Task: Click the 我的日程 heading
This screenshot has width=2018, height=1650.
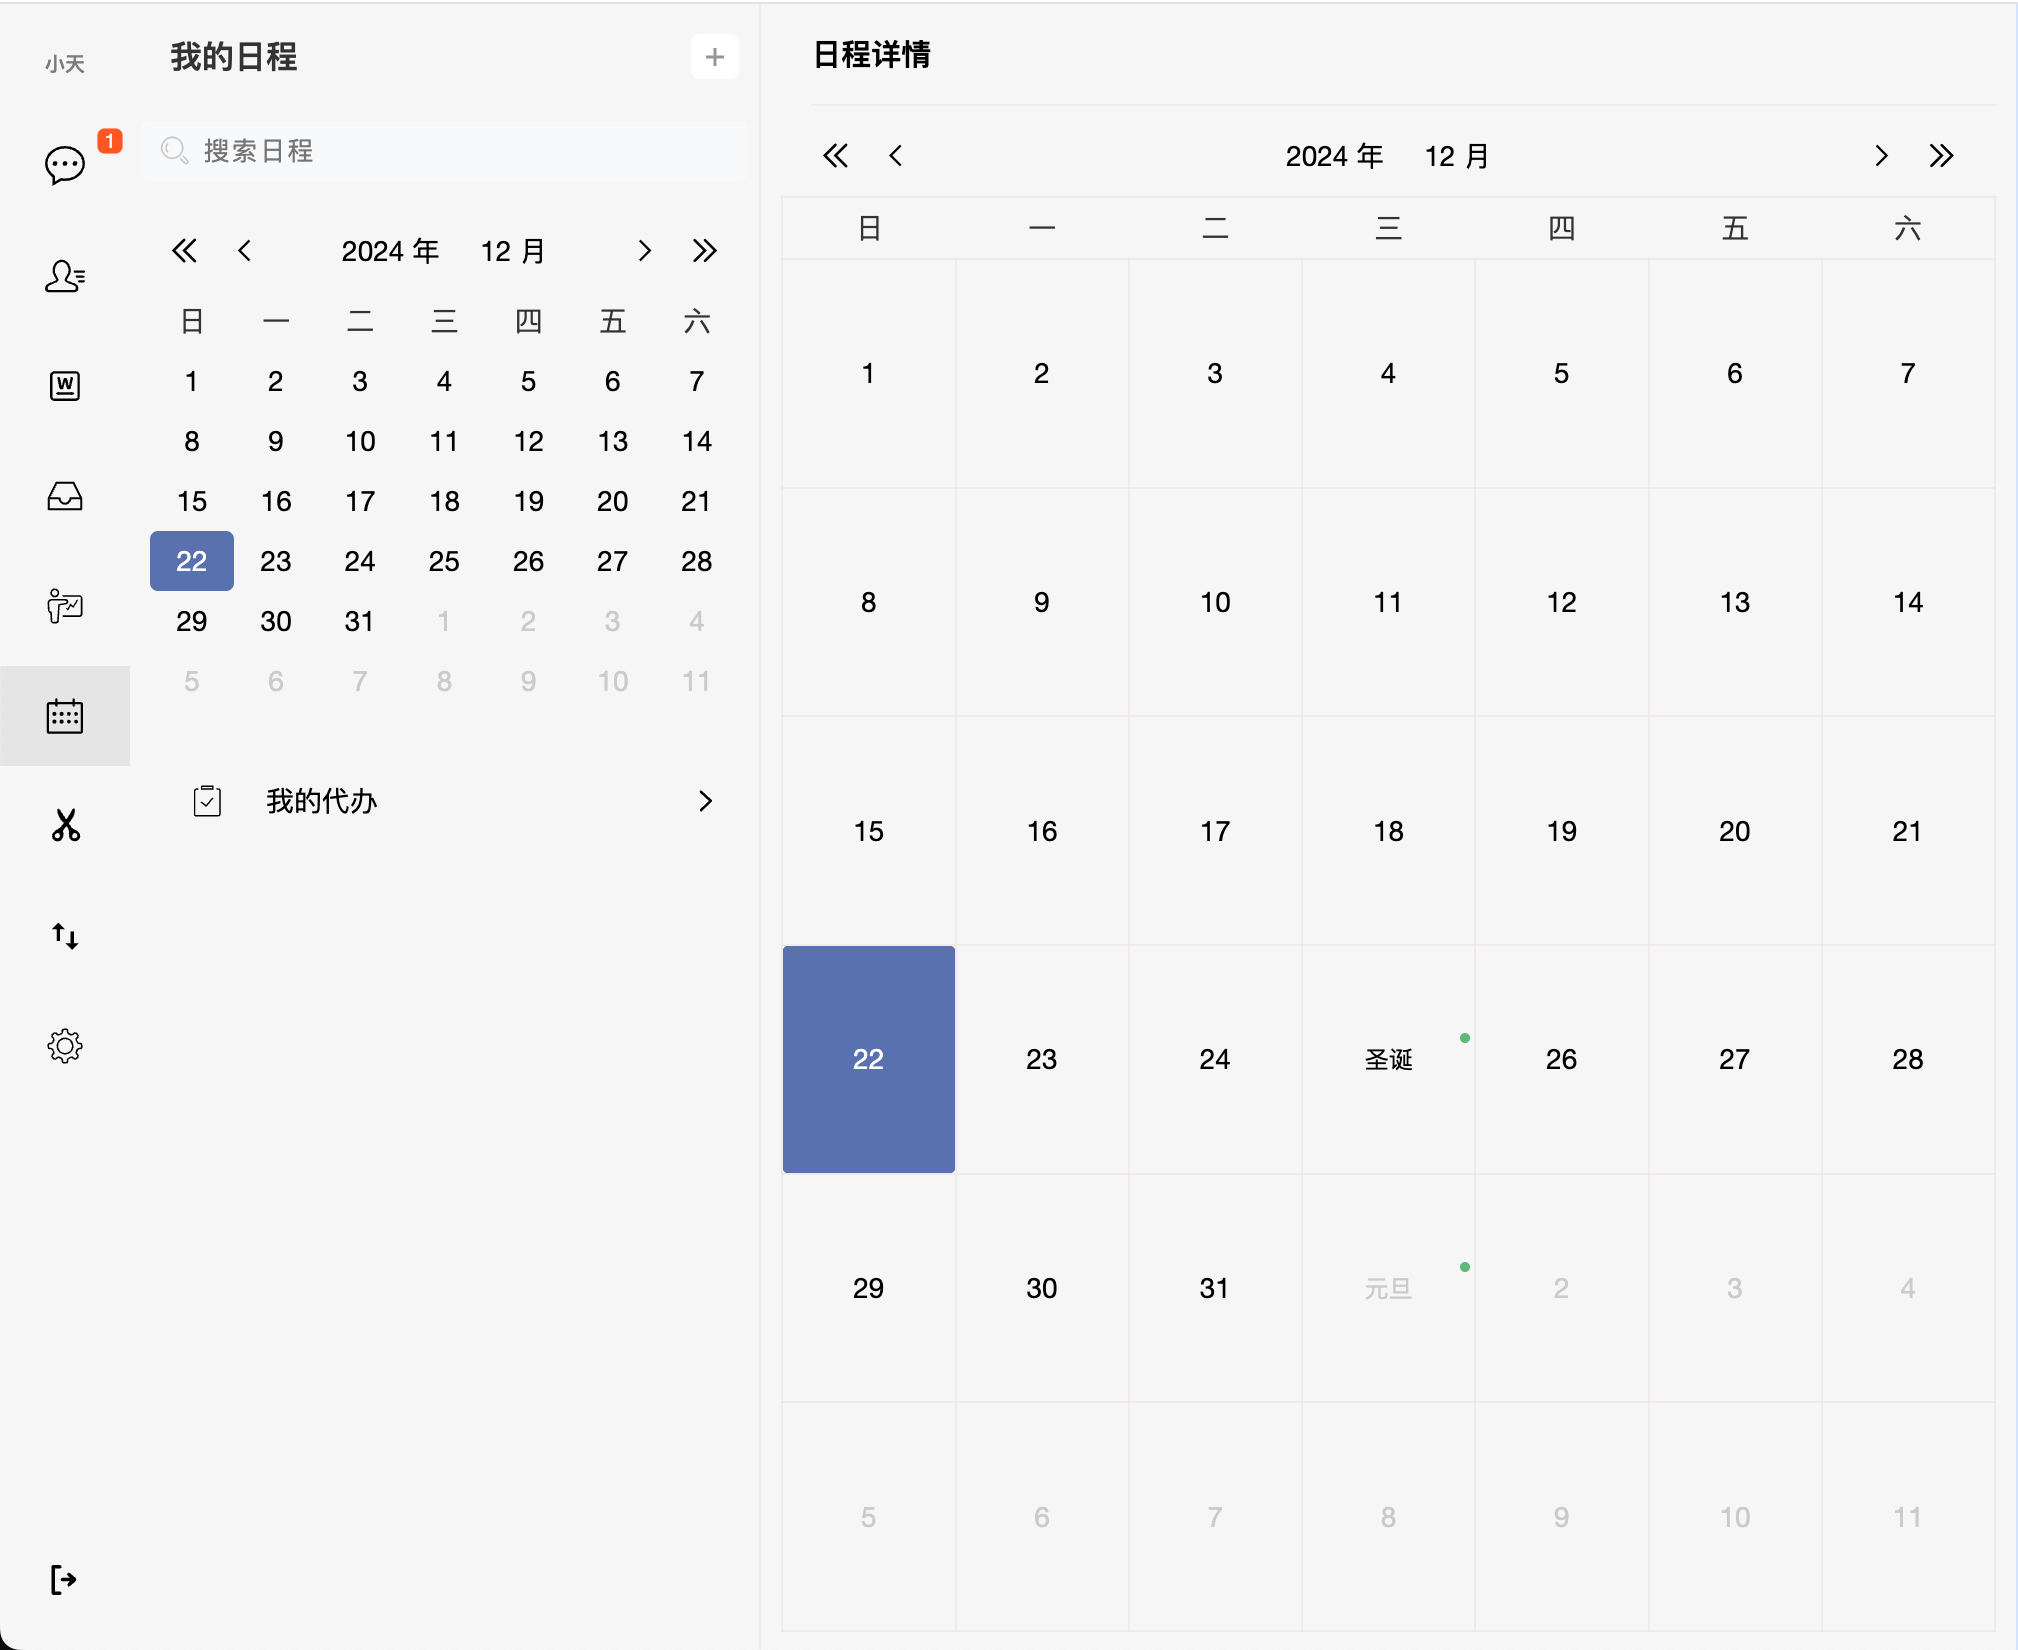Action: (234, 57)
